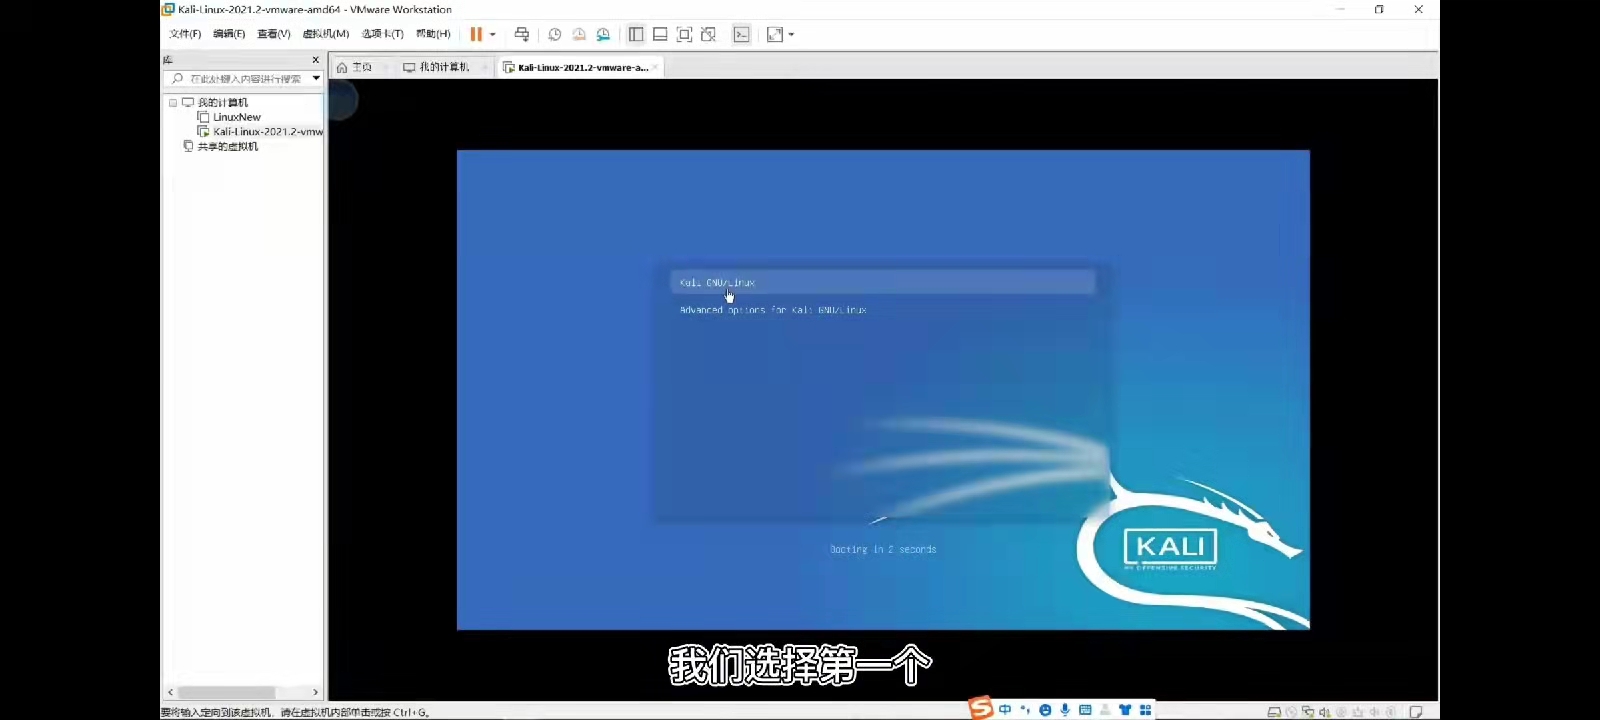
Task: Click the stretch guest display icon
Action: [x=775, y=34]
